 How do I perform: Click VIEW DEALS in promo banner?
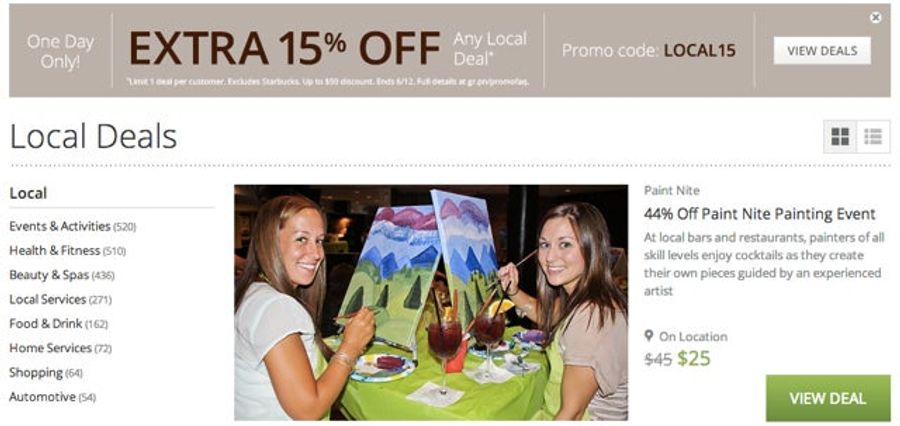[x=822, y=51]
